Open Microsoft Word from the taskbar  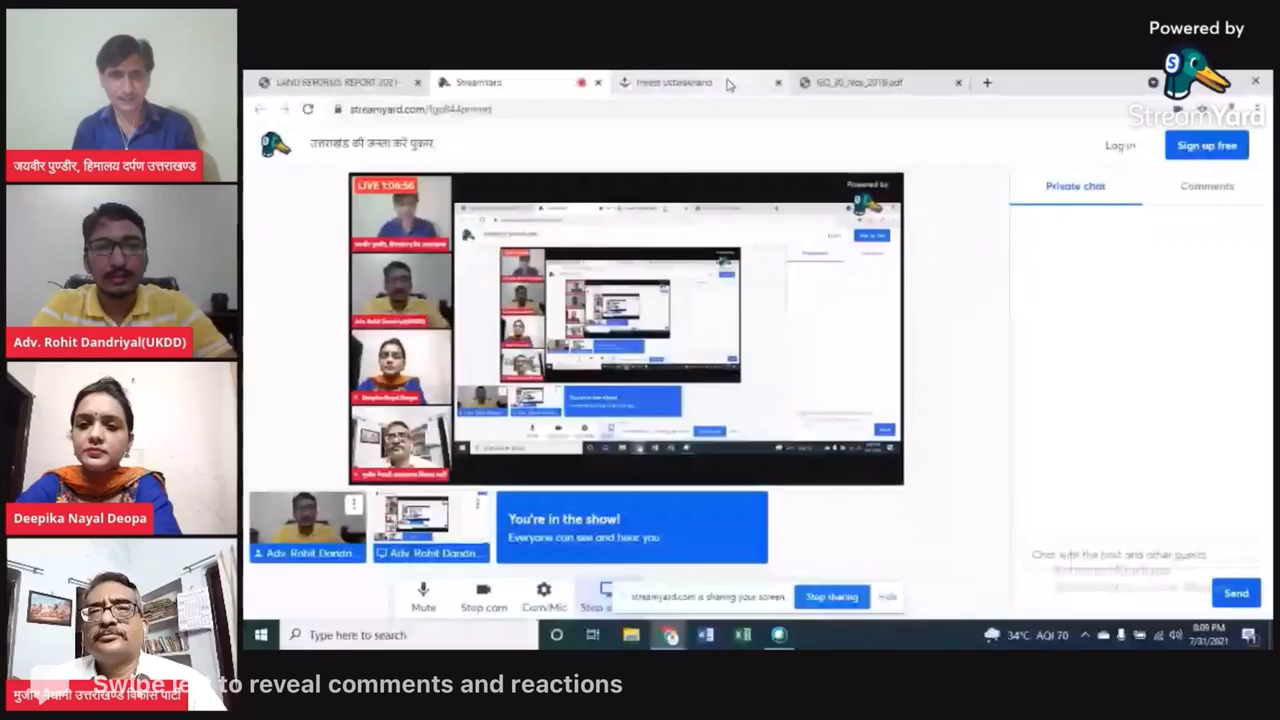tap(705, 635)
